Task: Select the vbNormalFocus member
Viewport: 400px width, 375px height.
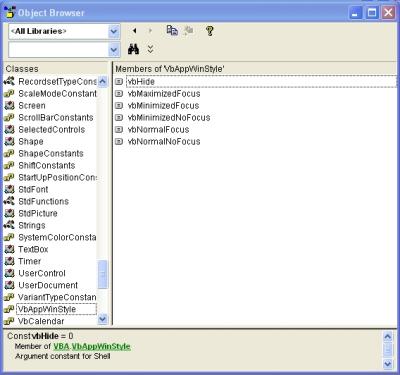Action: [158, 130]
